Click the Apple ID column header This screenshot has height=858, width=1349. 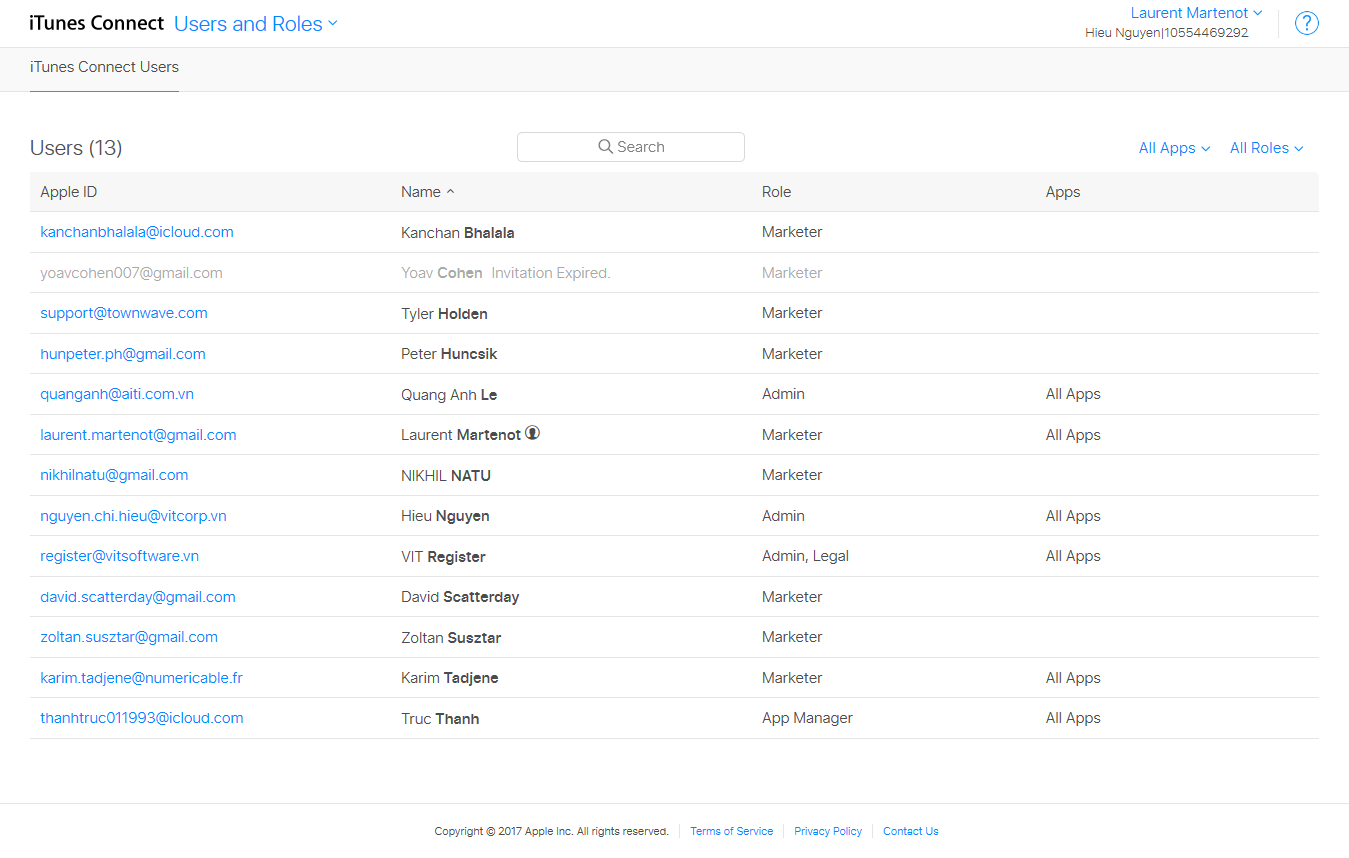click(x=69, y=192)
